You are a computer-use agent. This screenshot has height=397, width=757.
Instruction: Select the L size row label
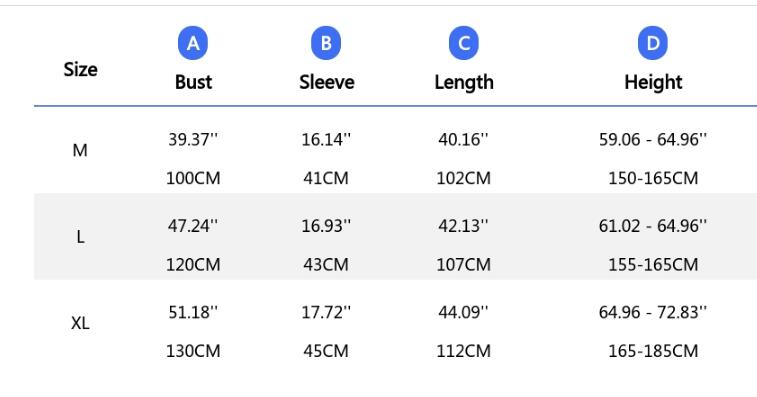(81, 237)
